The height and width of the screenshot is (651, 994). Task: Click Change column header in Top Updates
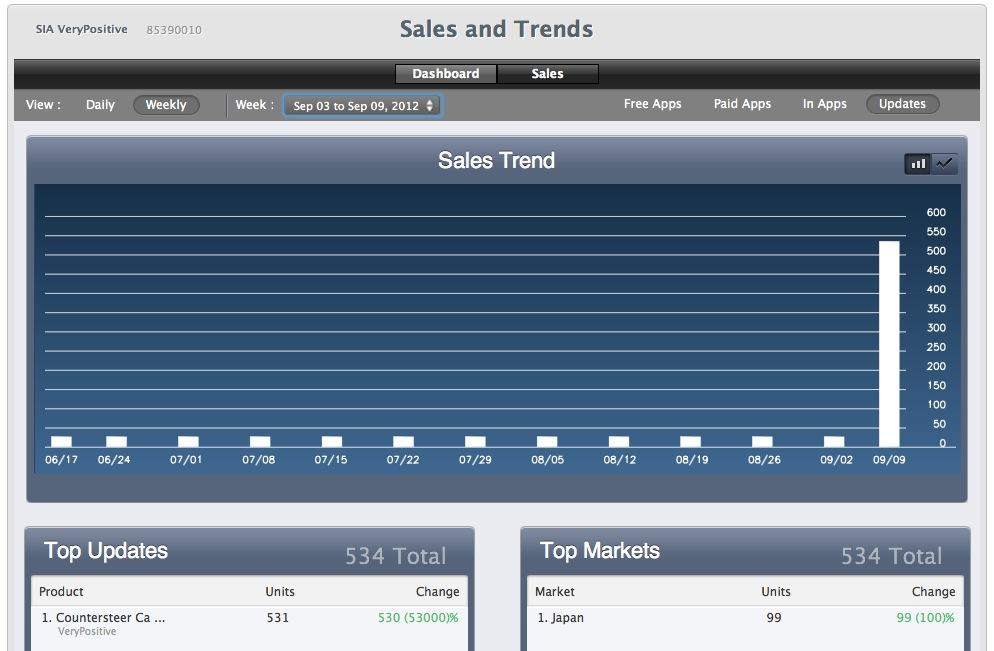click(x=437, y=591)
